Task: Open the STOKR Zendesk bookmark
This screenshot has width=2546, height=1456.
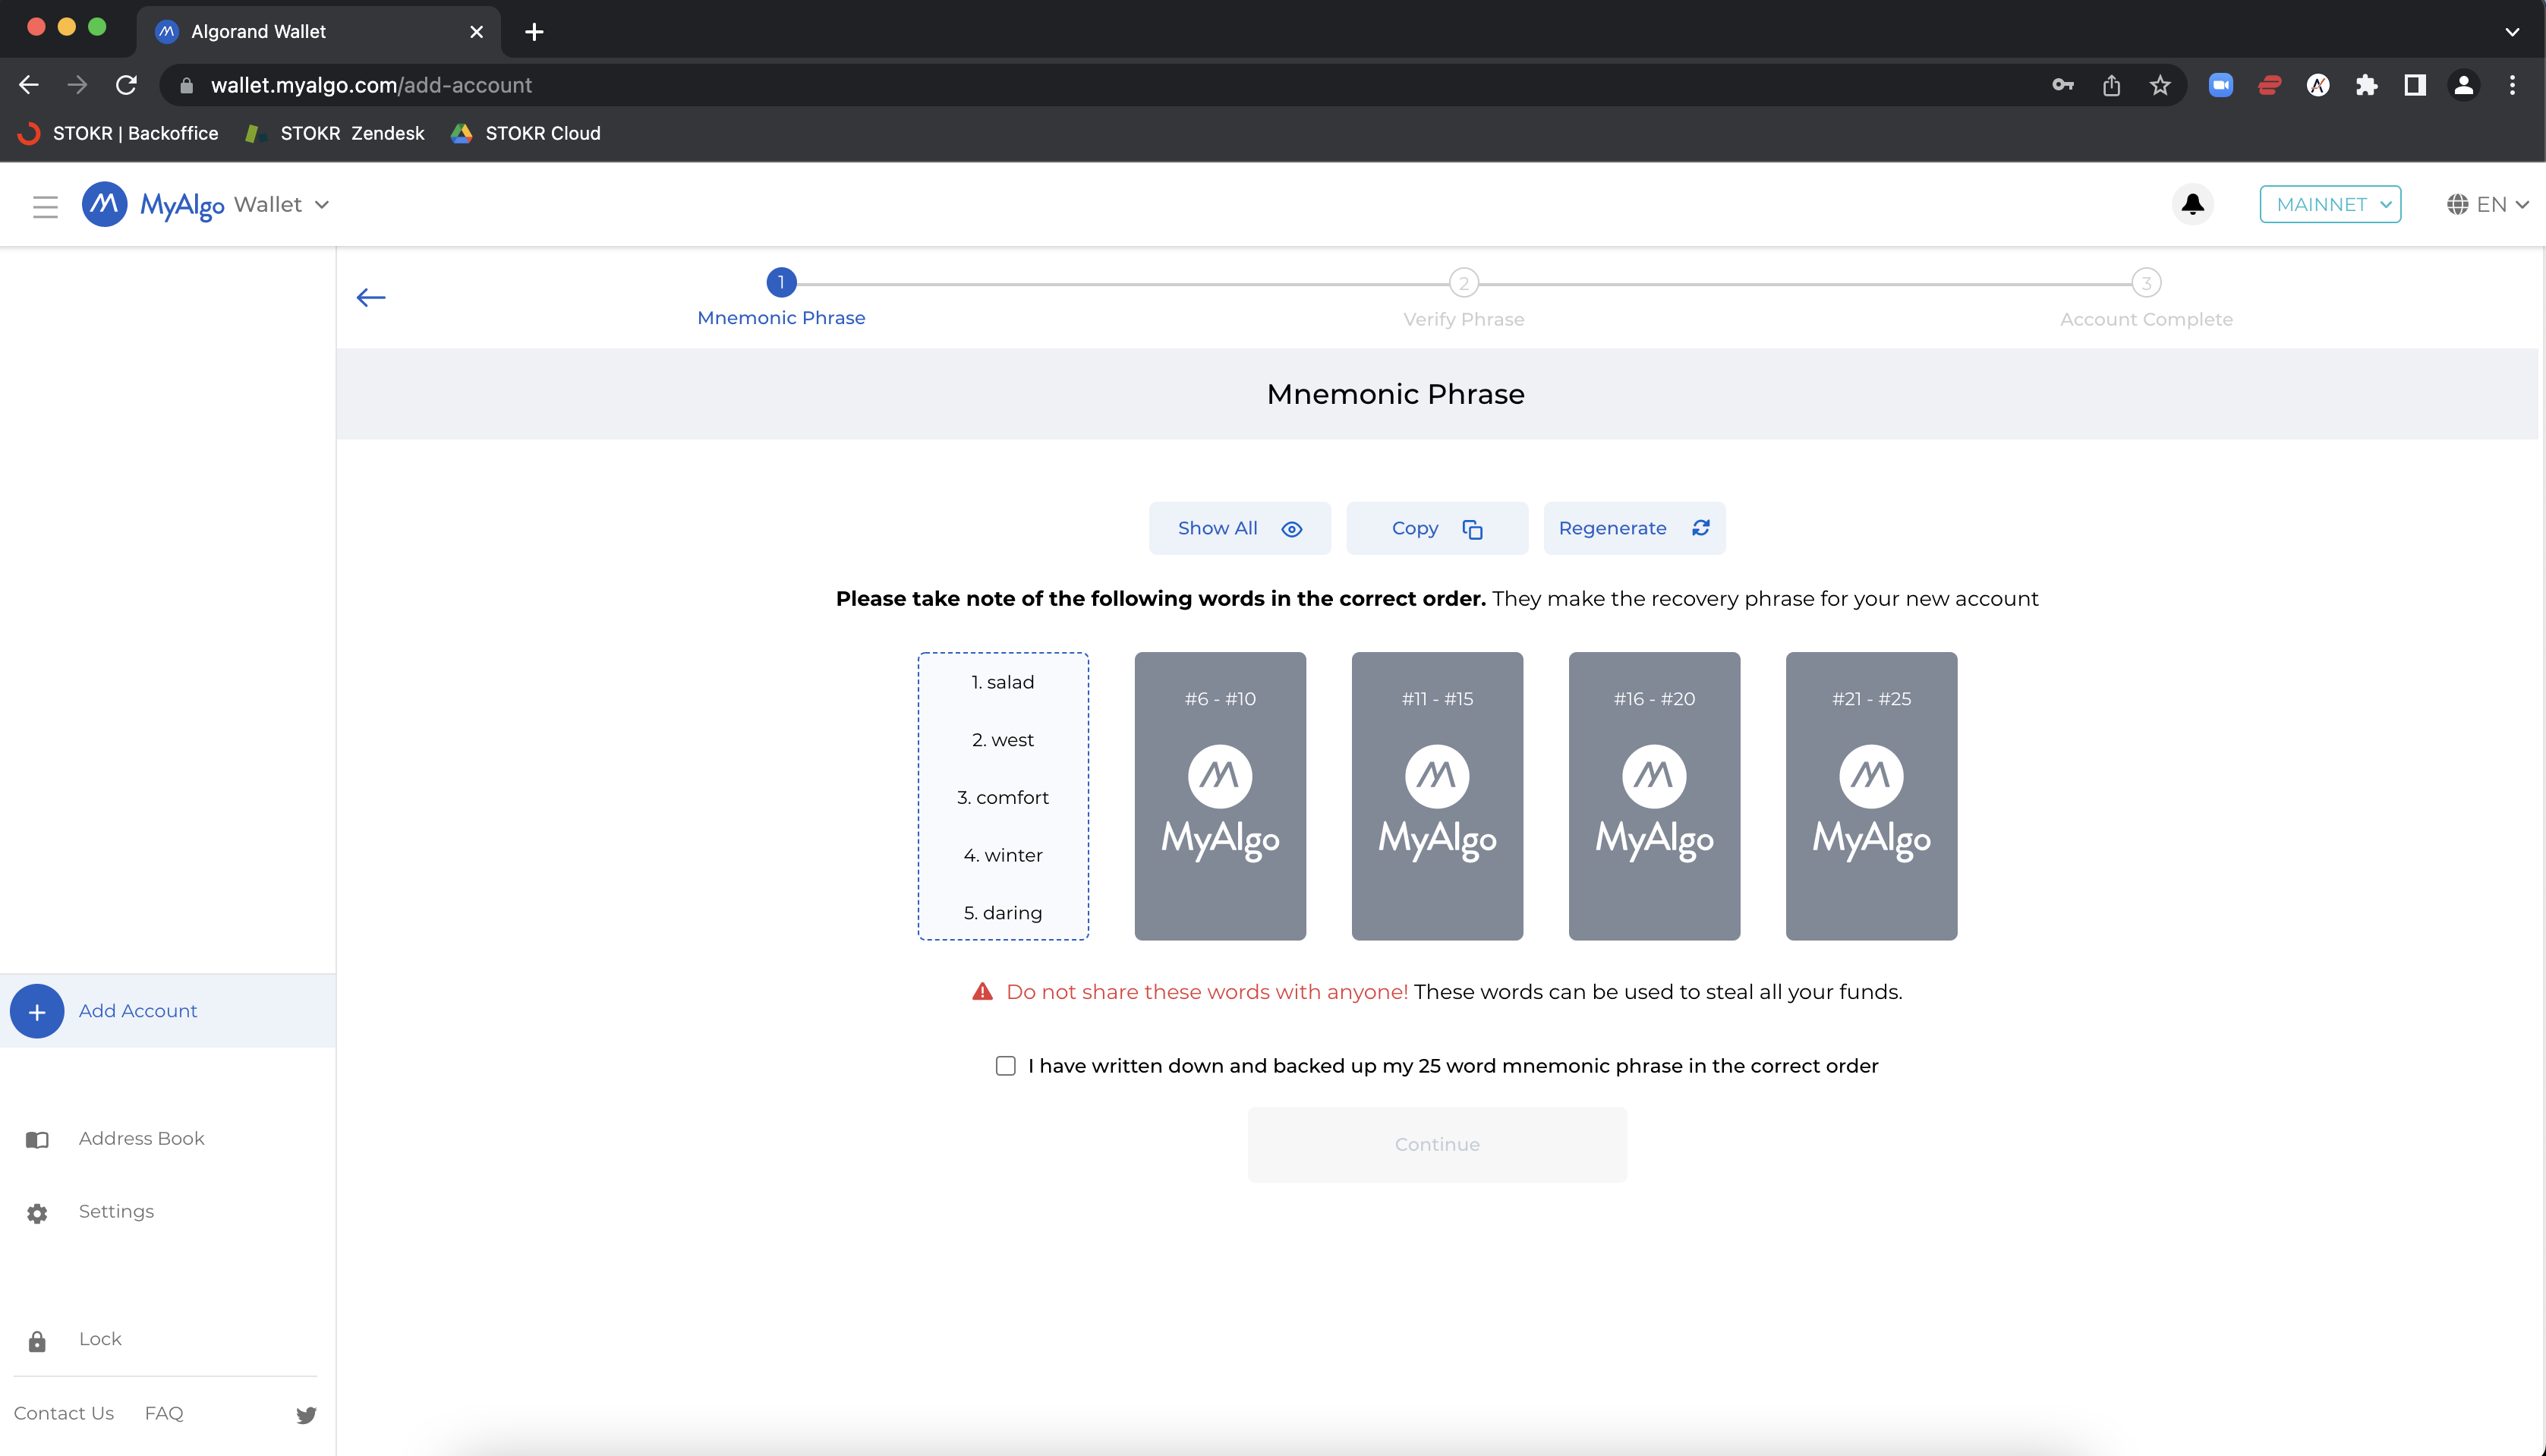Action: coord(335,133)
